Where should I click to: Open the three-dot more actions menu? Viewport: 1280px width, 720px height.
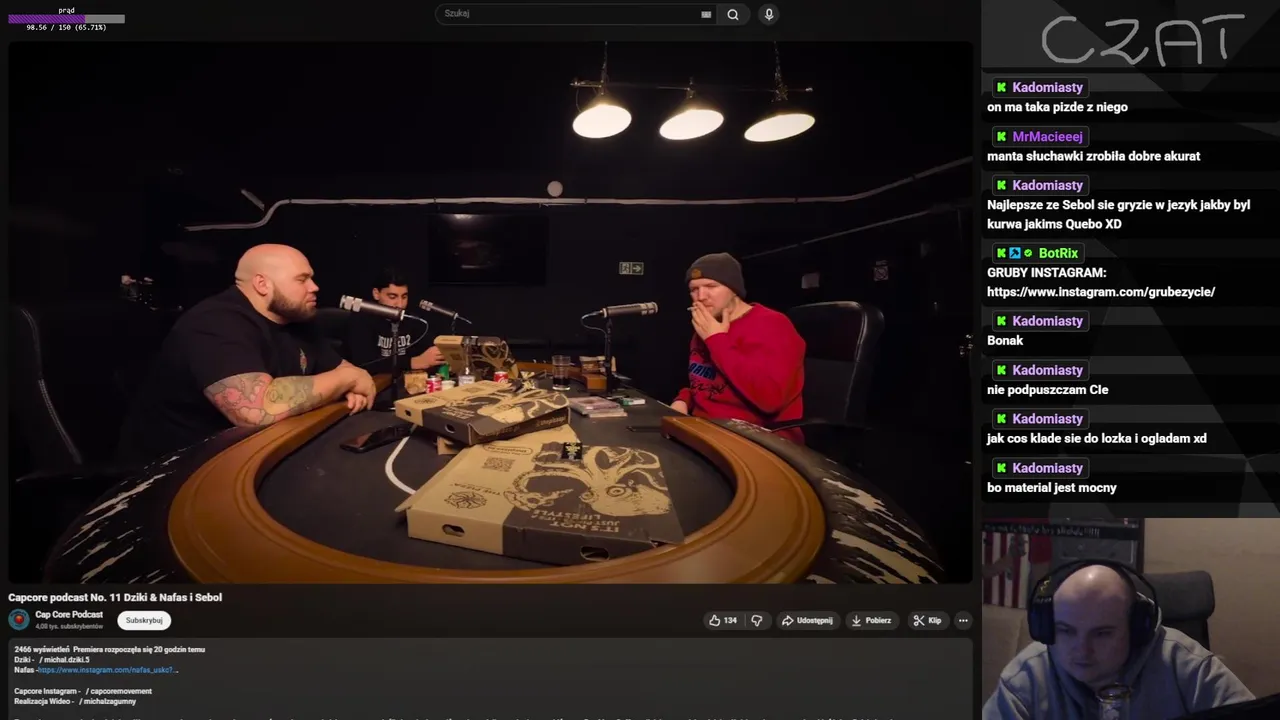963,620
